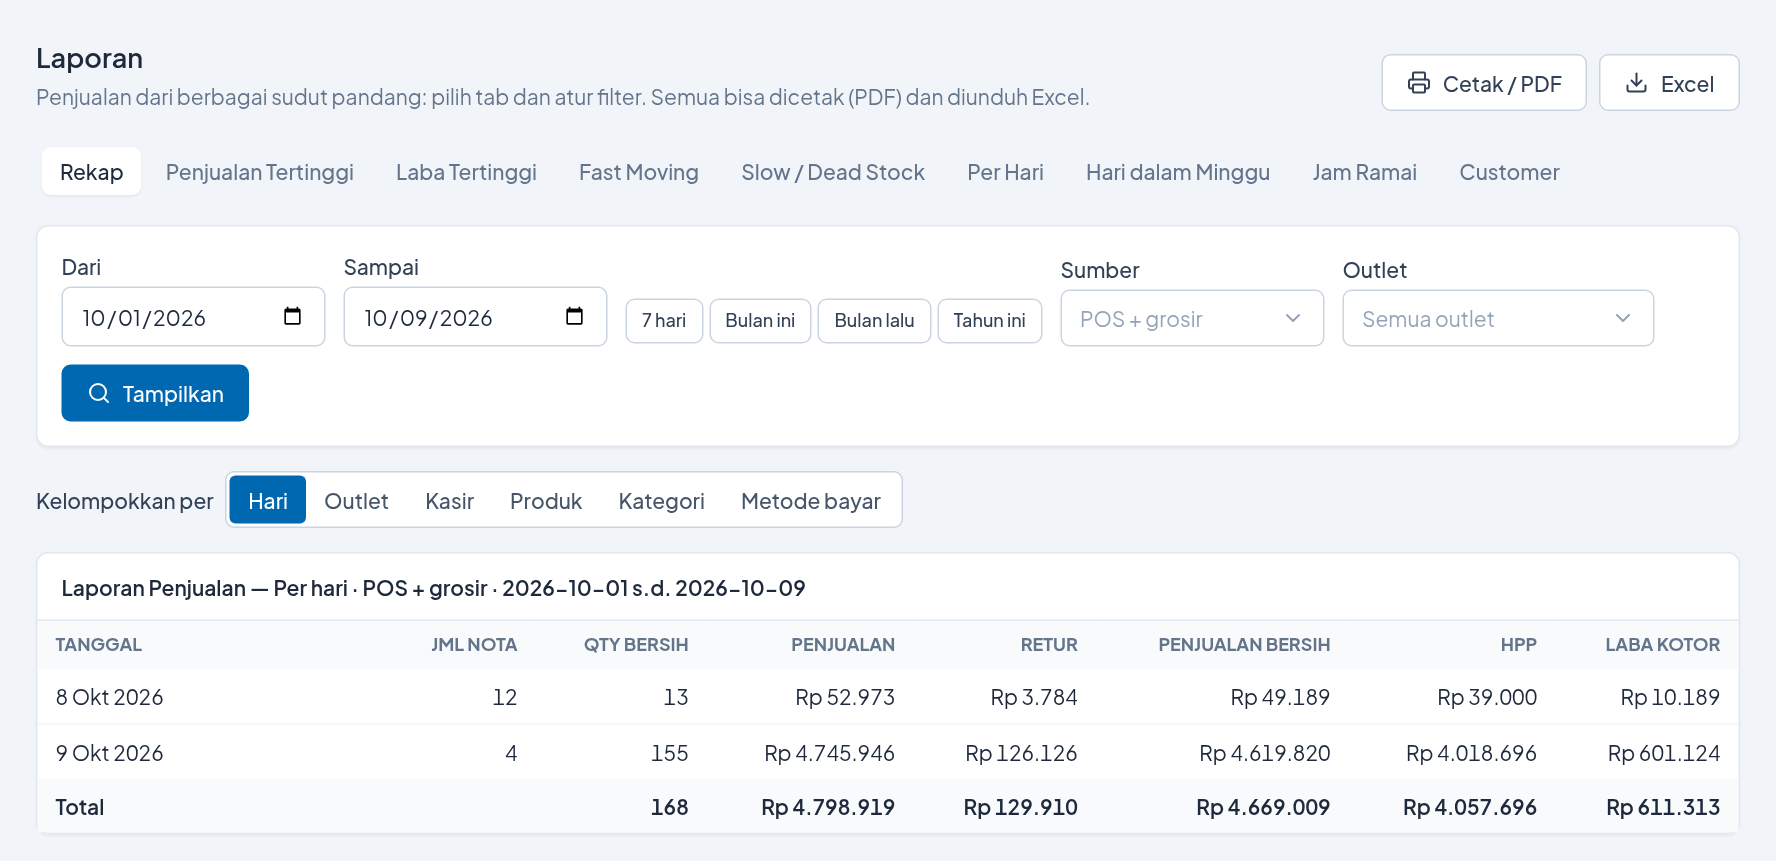
Task: Click the total laba kotor Rp 611.313
Action: pyautogui.click(x=1663, y=807)
